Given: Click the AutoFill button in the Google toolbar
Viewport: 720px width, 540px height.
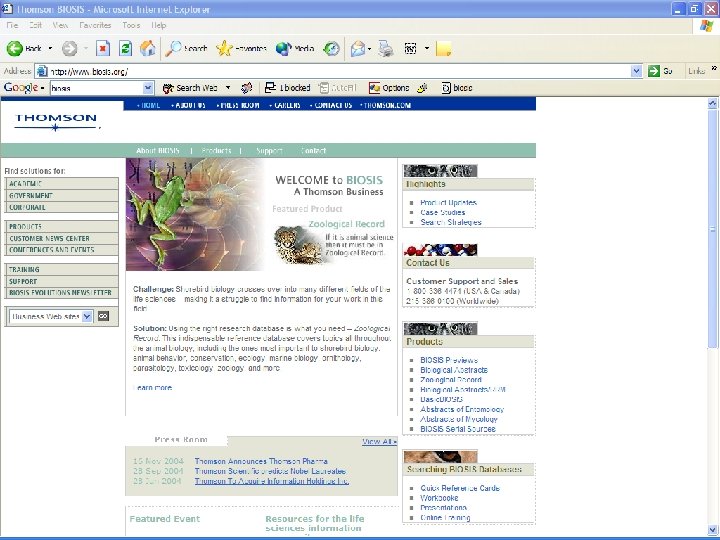Looking at the screenshot, I should coord(338,88).
